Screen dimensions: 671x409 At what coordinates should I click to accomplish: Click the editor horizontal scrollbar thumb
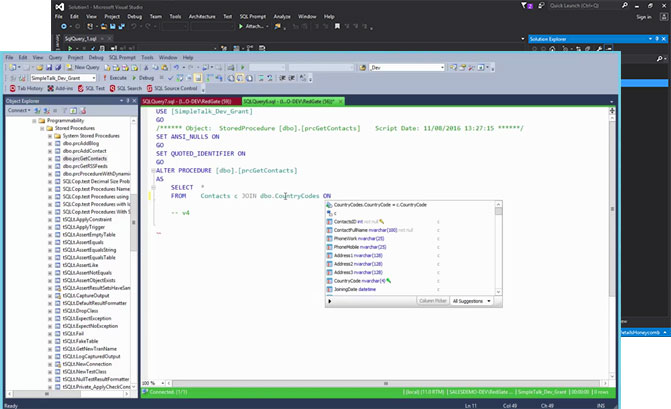[x=386, y=383]
